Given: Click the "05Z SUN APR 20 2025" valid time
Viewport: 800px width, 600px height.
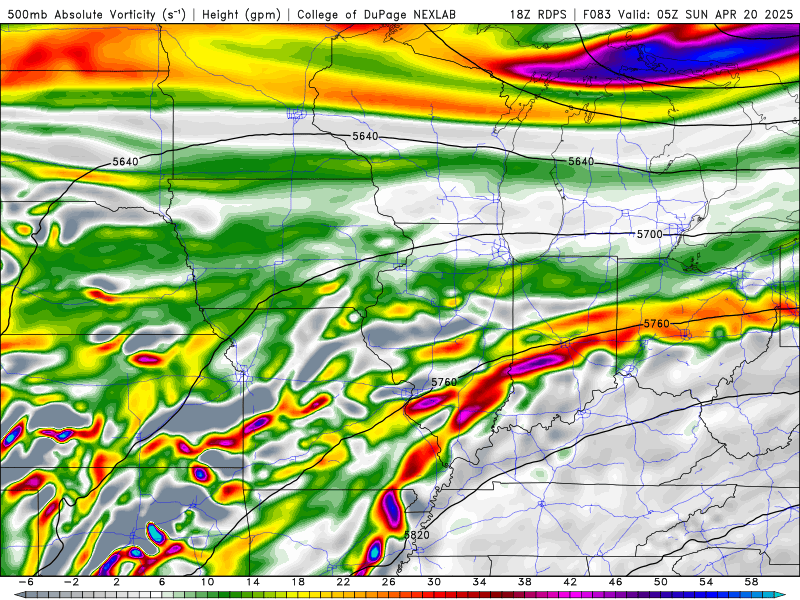Looking at the screenshot, I should [x=725, y=15].
